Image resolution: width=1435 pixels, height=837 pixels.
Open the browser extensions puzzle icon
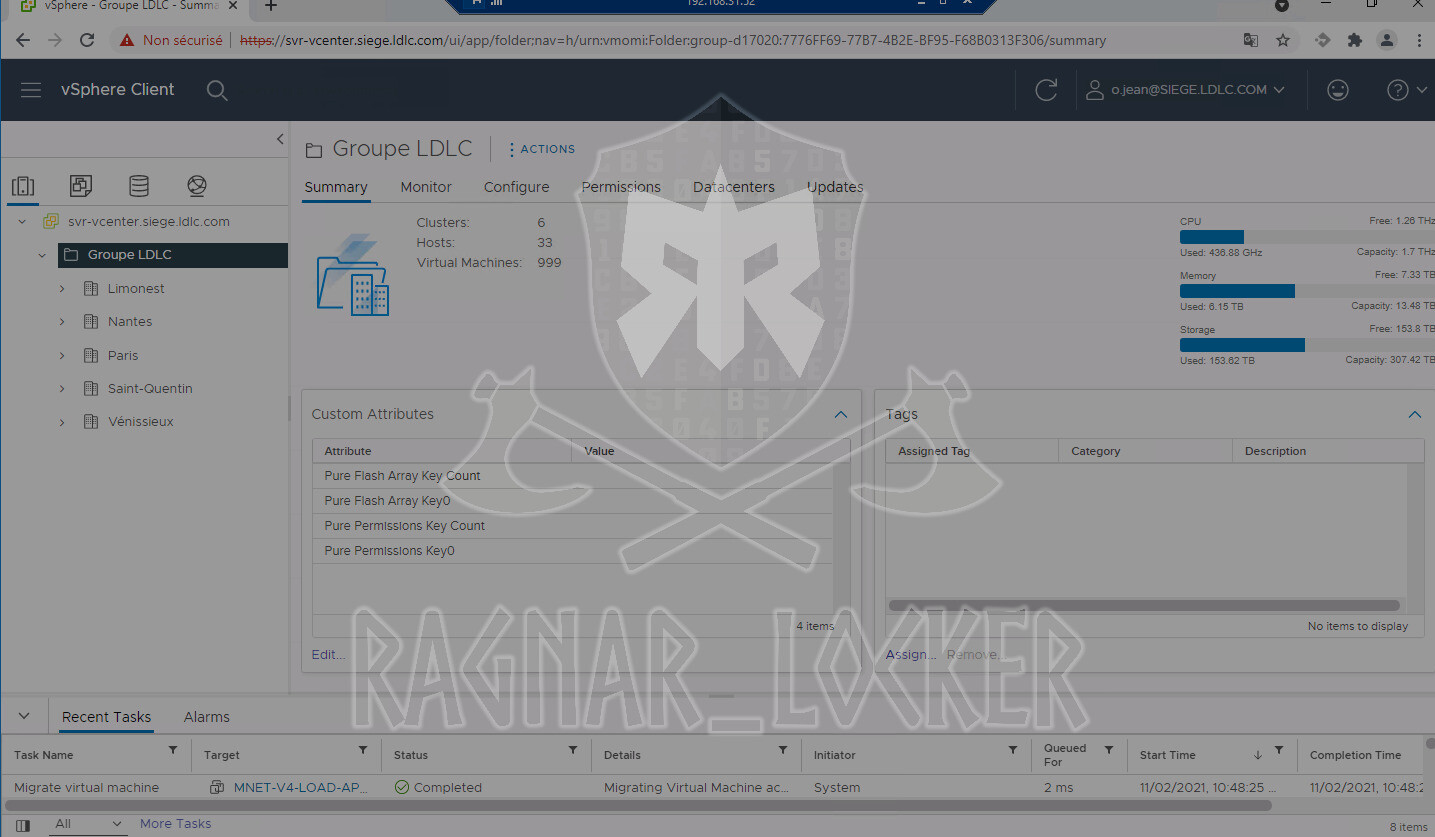coord(1355,40)
